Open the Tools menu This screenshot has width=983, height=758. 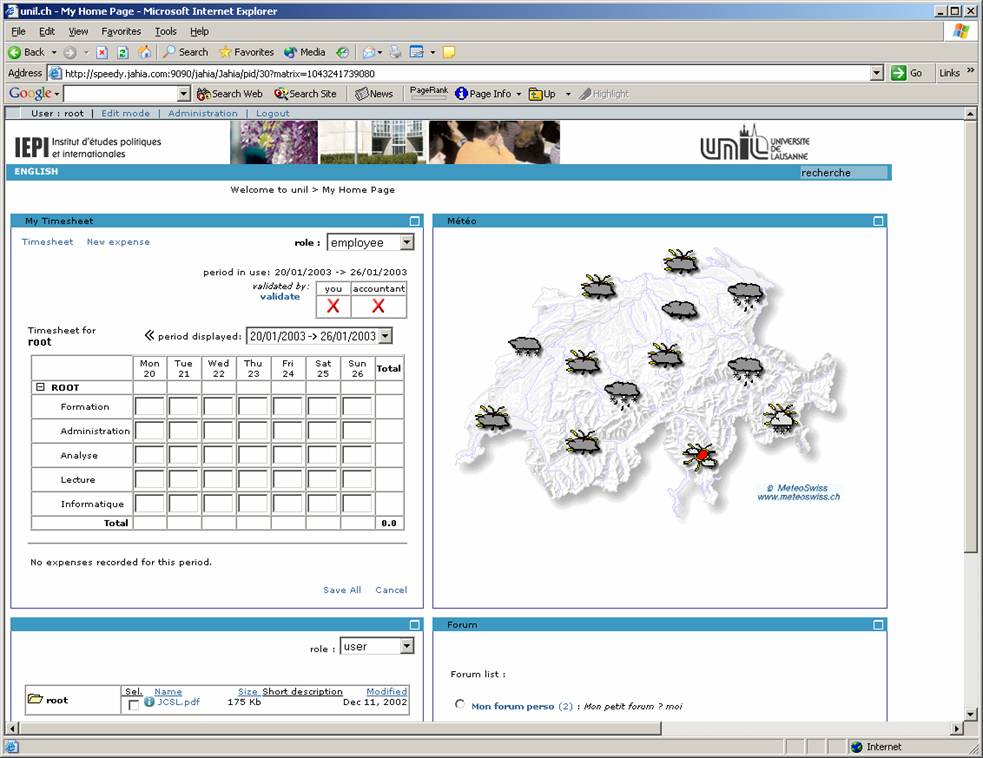tap(165, 31)
